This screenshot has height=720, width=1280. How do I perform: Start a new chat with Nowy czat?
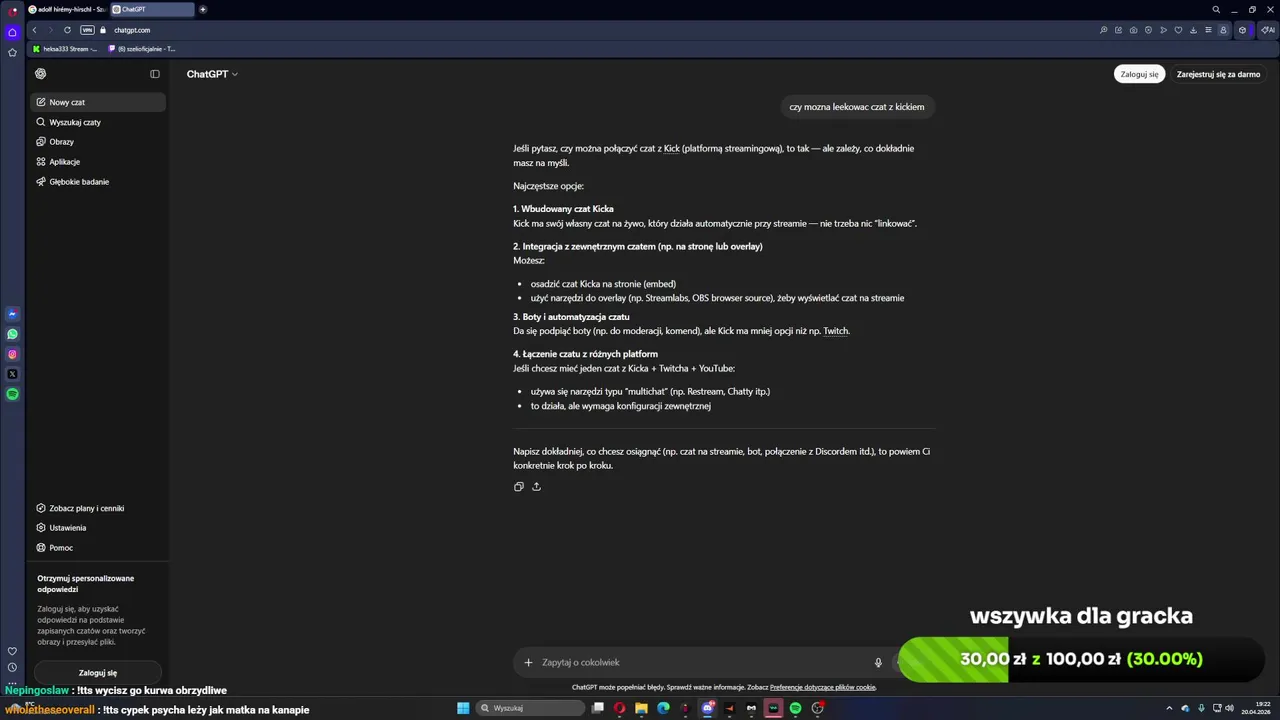tap(98, 102)
